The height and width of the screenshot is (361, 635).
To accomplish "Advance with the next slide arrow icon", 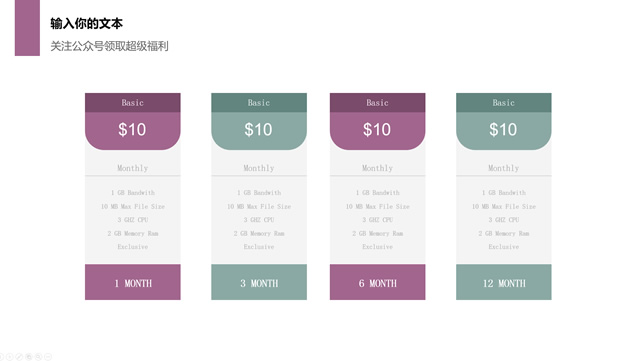I will click(9, 357).
